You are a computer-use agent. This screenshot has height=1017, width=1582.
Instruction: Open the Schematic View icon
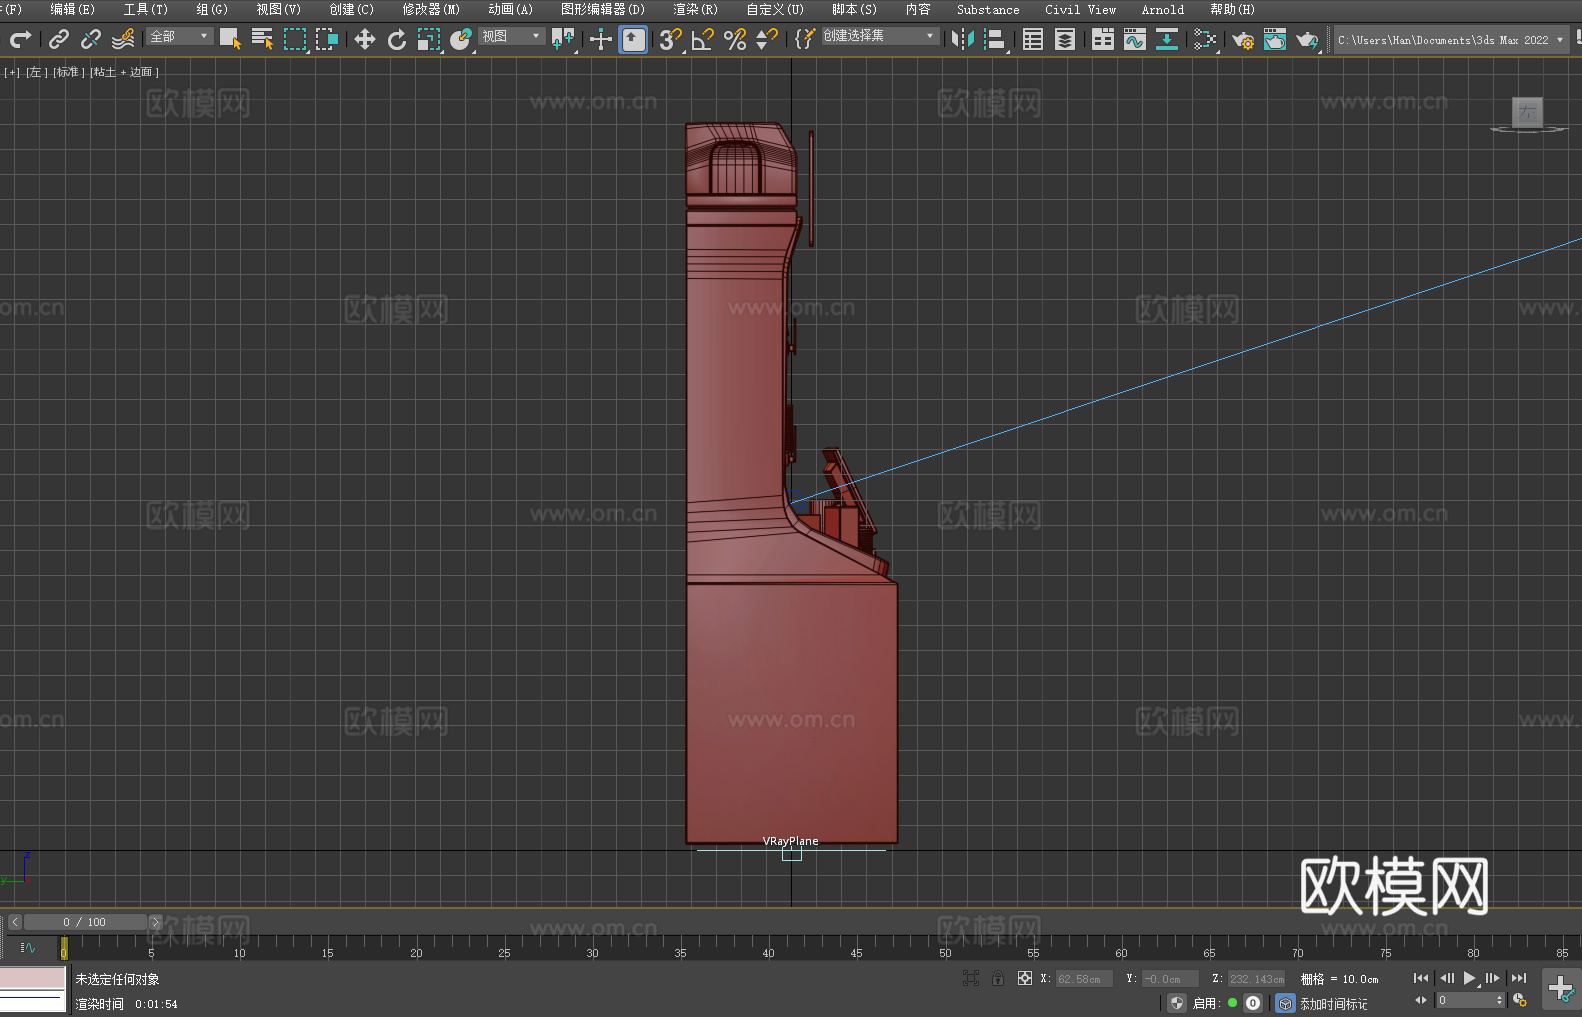1167,39
